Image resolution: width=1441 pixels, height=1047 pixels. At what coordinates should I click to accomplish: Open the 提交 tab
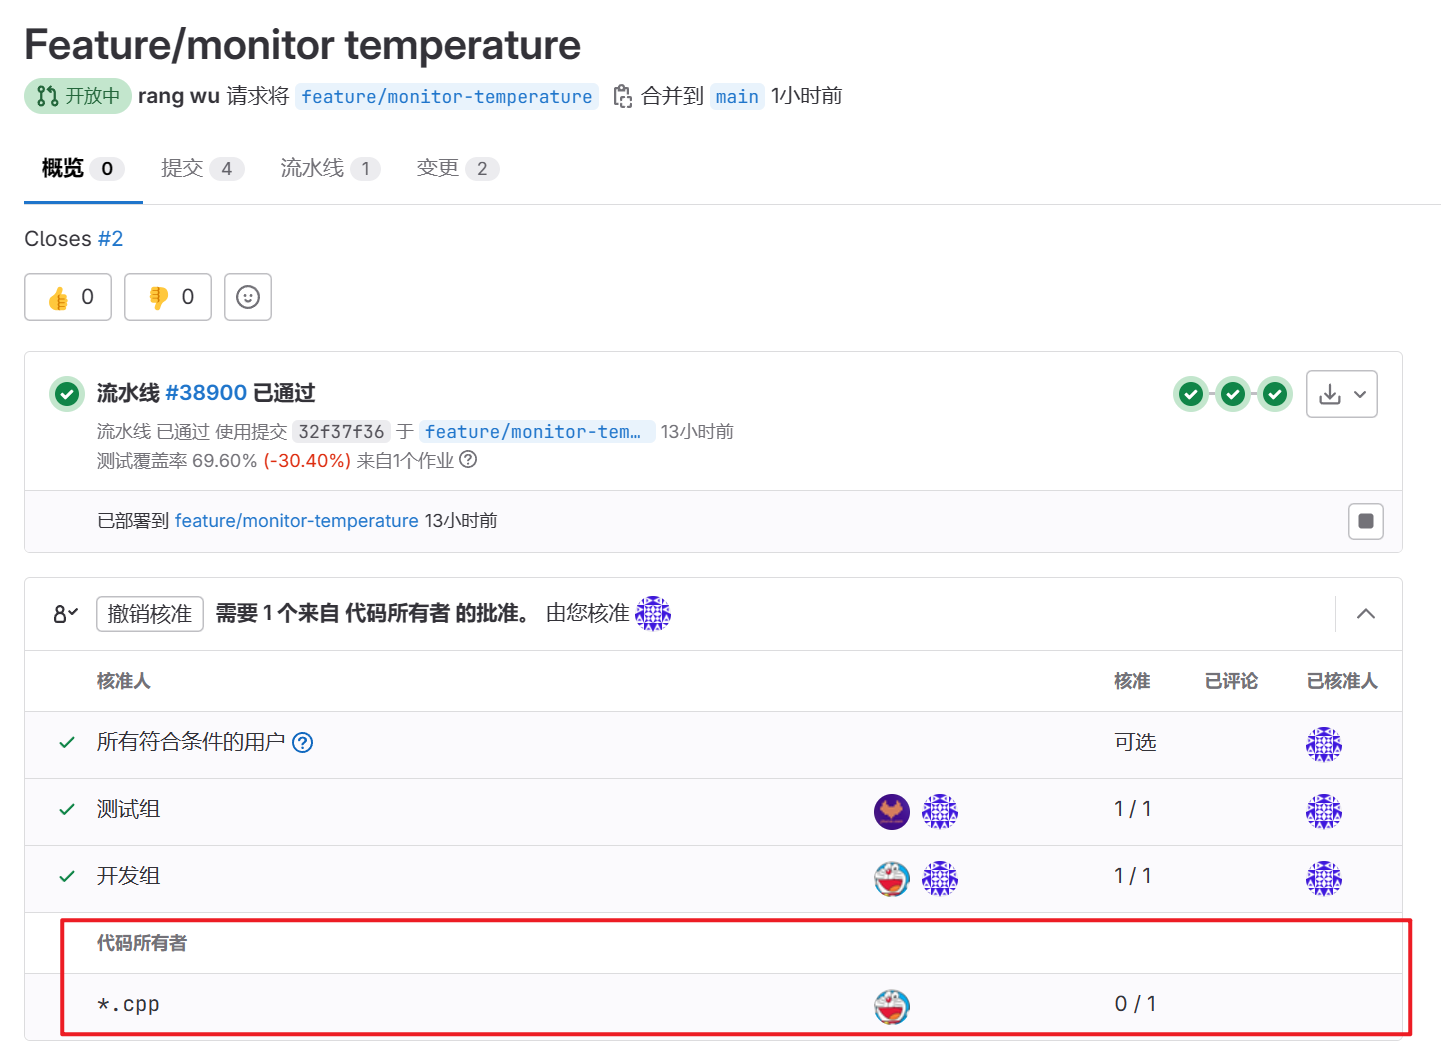(x=182, y=168)
